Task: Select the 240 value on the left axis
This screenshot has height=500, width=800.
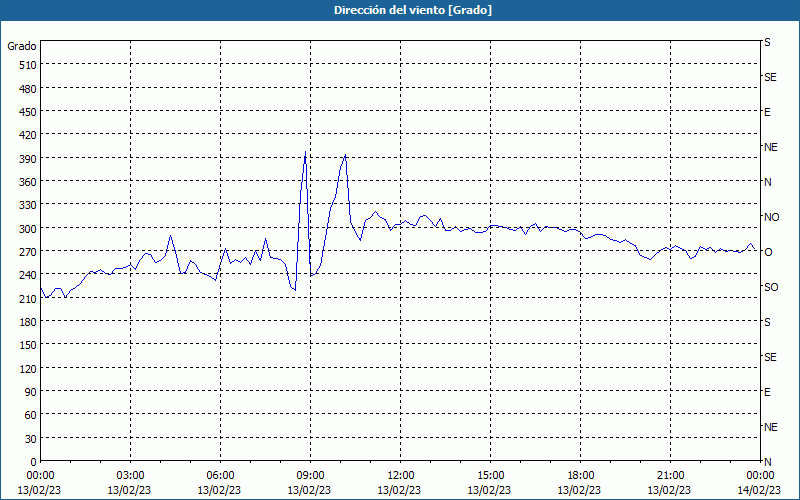Action: point(28,275)
